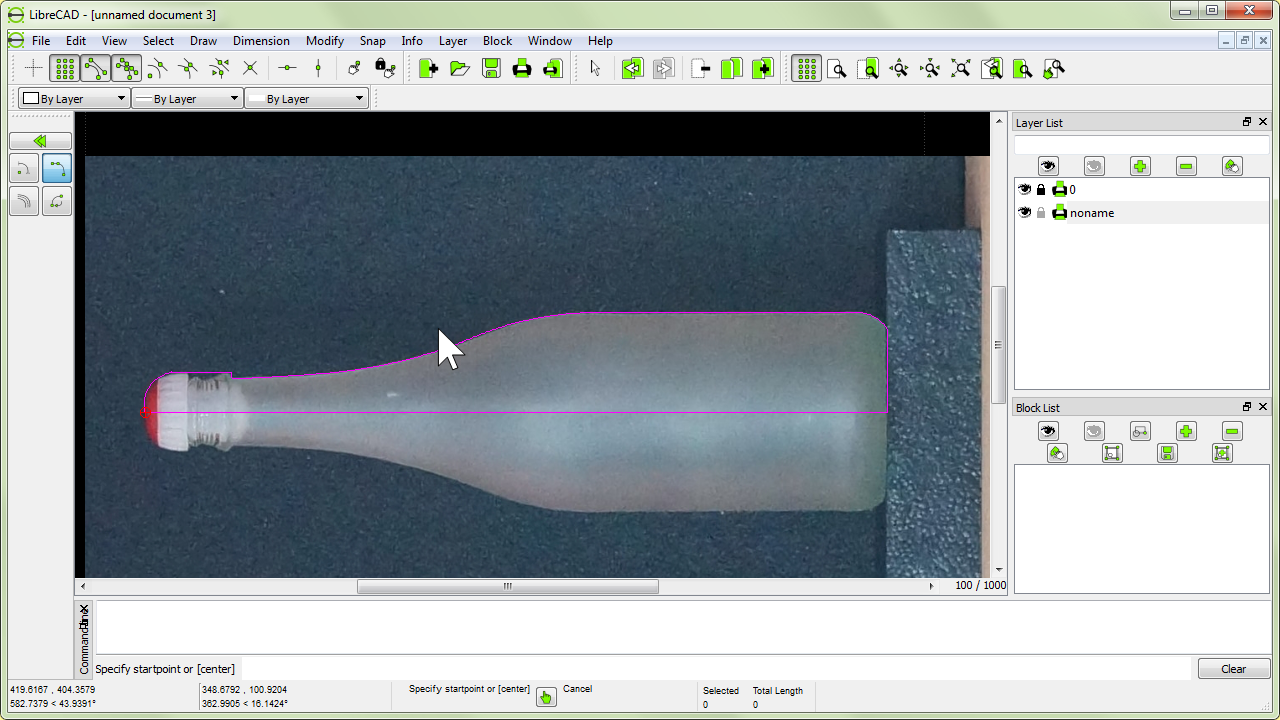Open an existing drawing file
The height and width of the screenshot is (720, 1280).
460,68
